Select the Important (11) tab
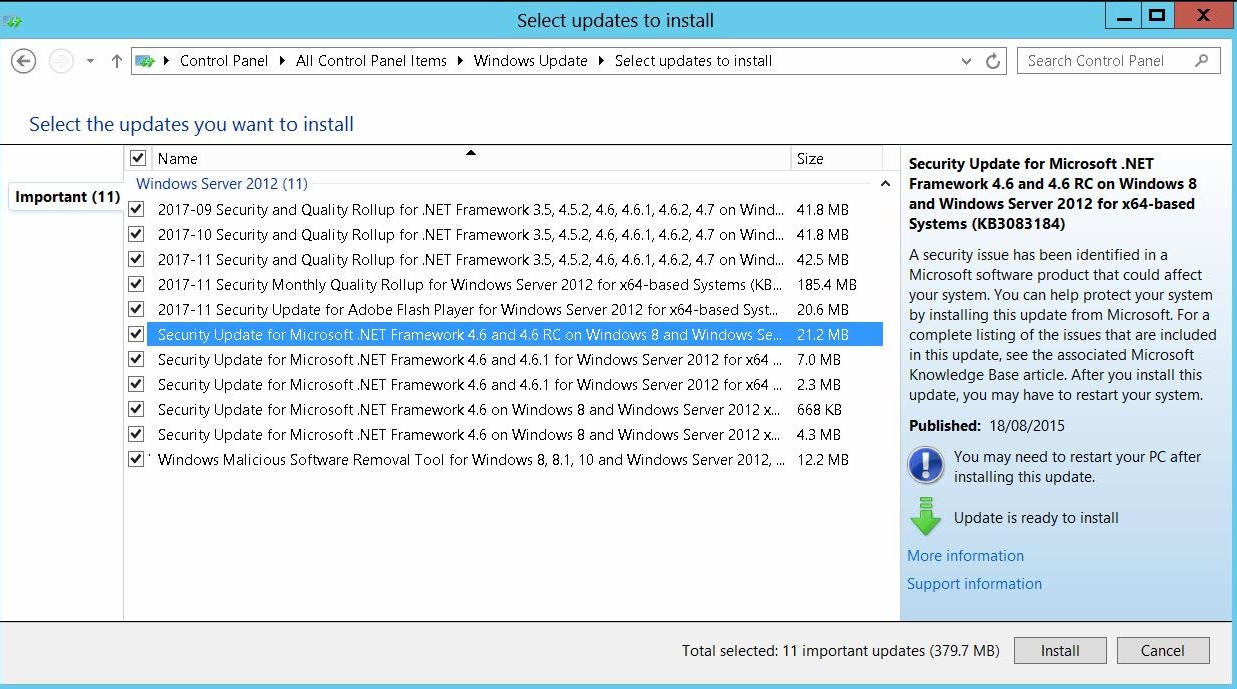The height and width of the screenshot is (689, 1237). coord(67,197)
